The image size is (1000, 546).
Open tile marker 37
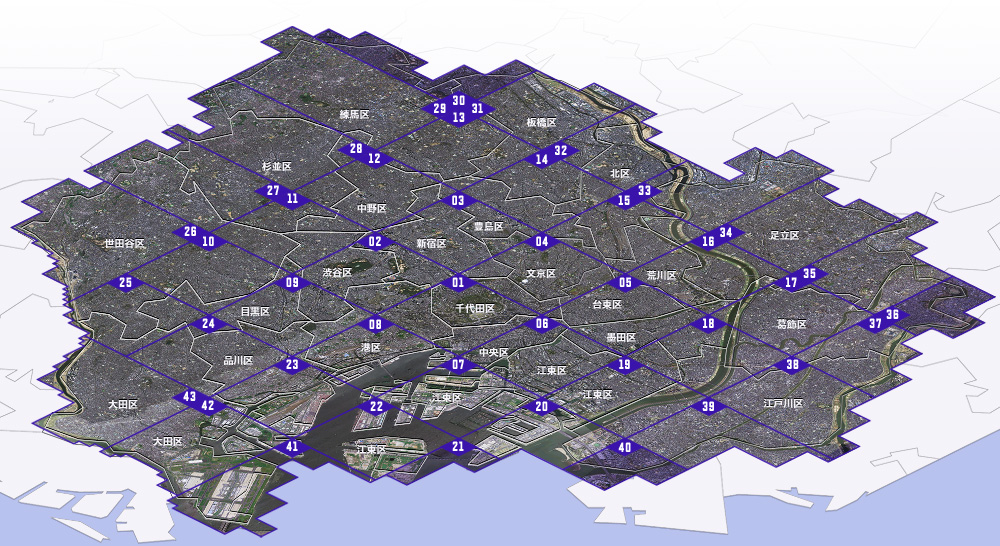(875, 323)
